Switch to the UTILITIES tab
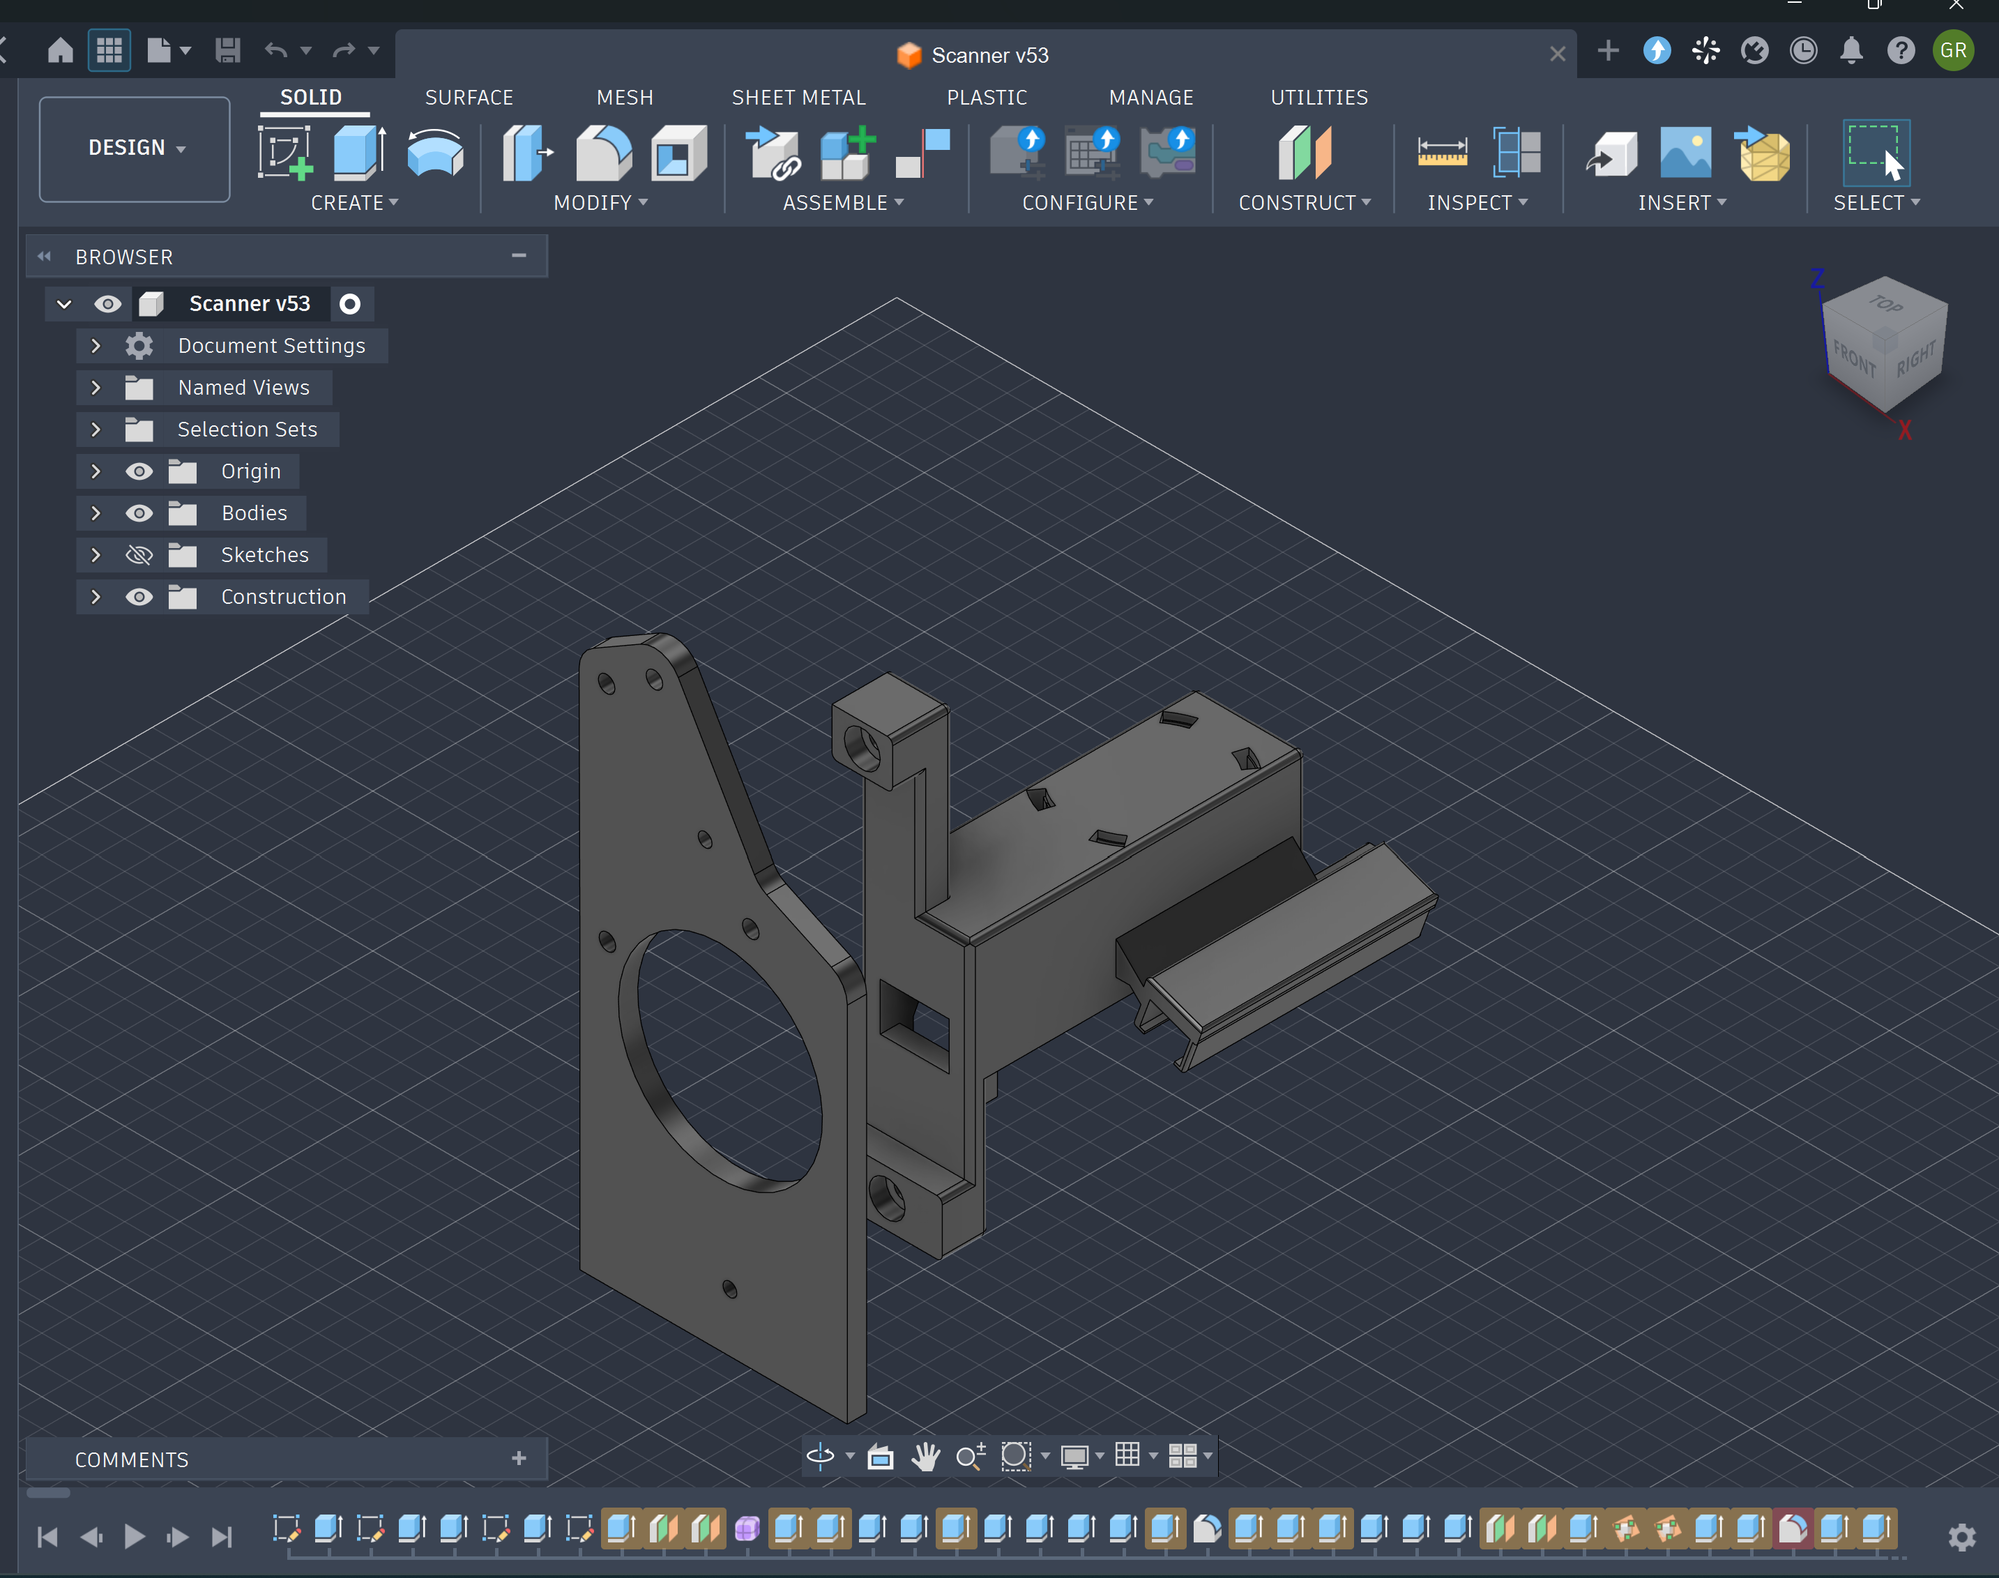The width and height of the screenshot is (1999, 1578). [x=1319, y=97]
